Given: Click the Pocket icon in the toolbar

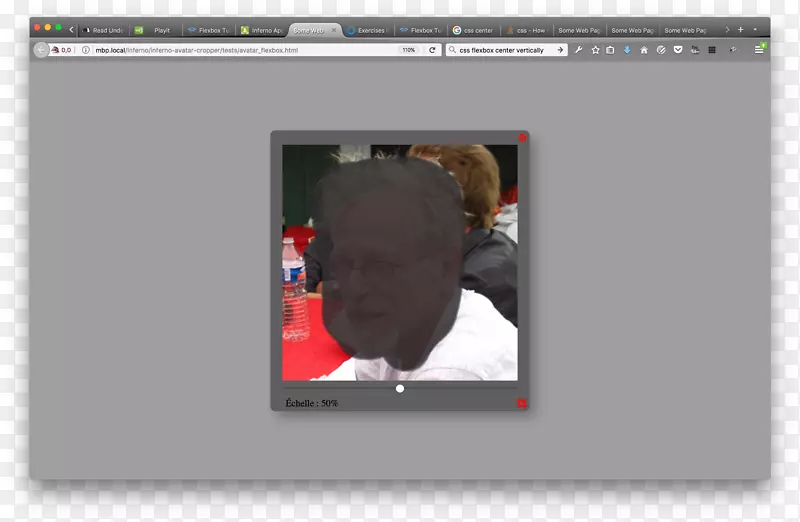Looking at the screenshot, I should (678, 49).
